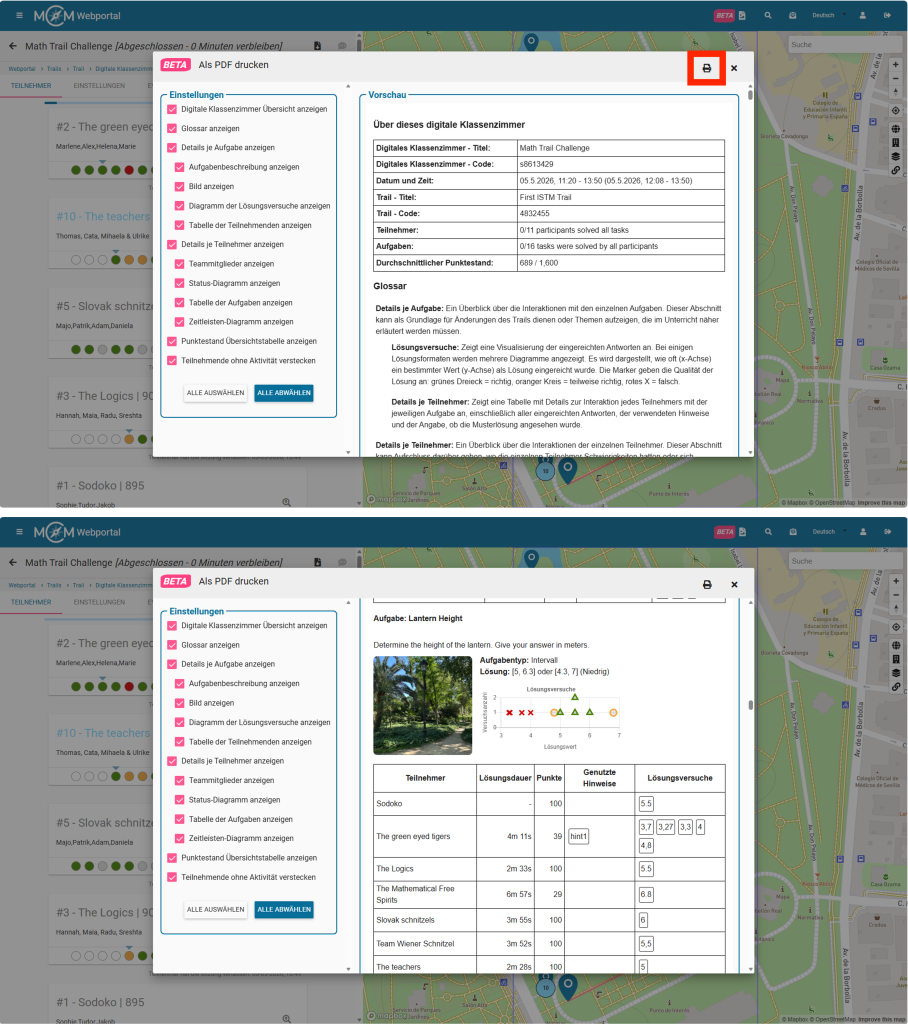
Task: Click the globe icon on the upper map
Action: tap(896, 129)
